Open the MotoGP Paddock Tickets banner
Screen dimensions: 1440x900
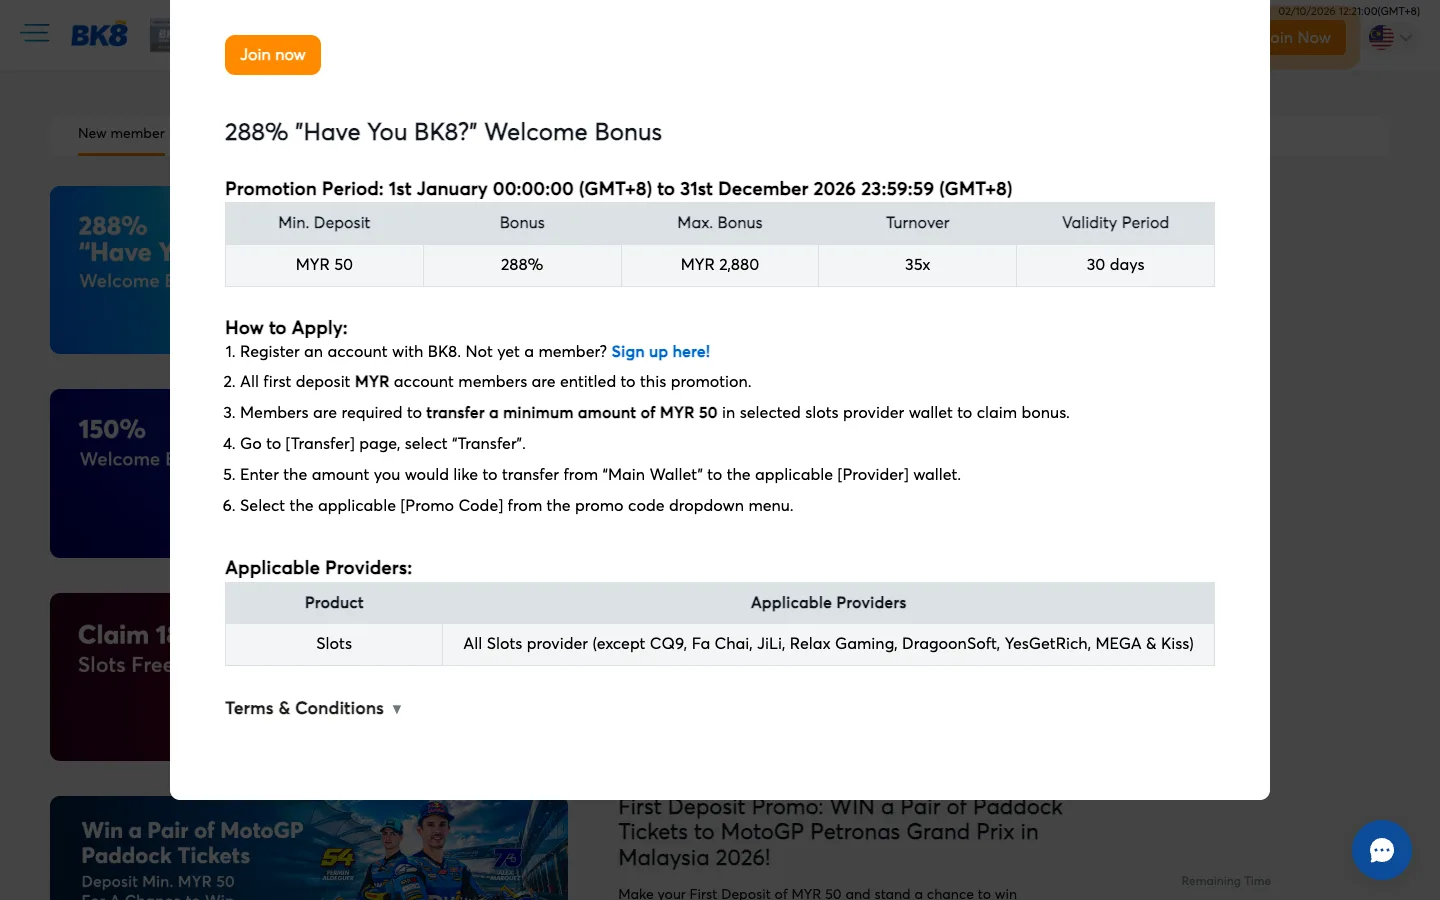click(309, 850)
